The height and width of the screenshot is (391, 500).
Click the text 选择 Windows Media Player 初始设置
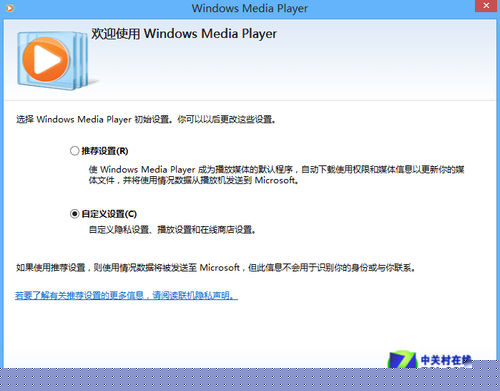pos(93,119)
